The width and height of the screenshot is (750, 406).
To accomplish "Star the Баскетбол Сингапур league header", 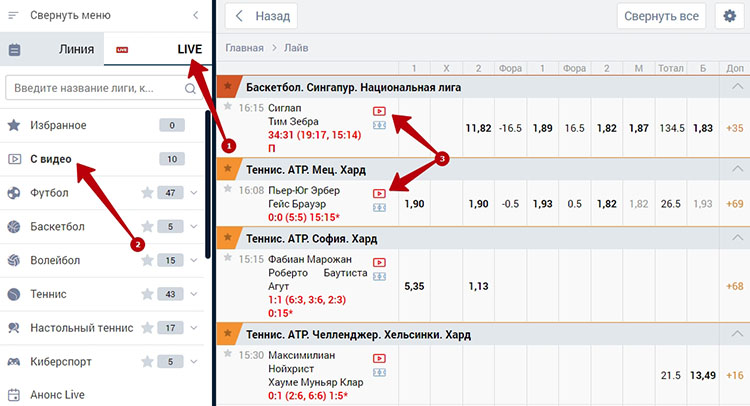I will [229, 87].
